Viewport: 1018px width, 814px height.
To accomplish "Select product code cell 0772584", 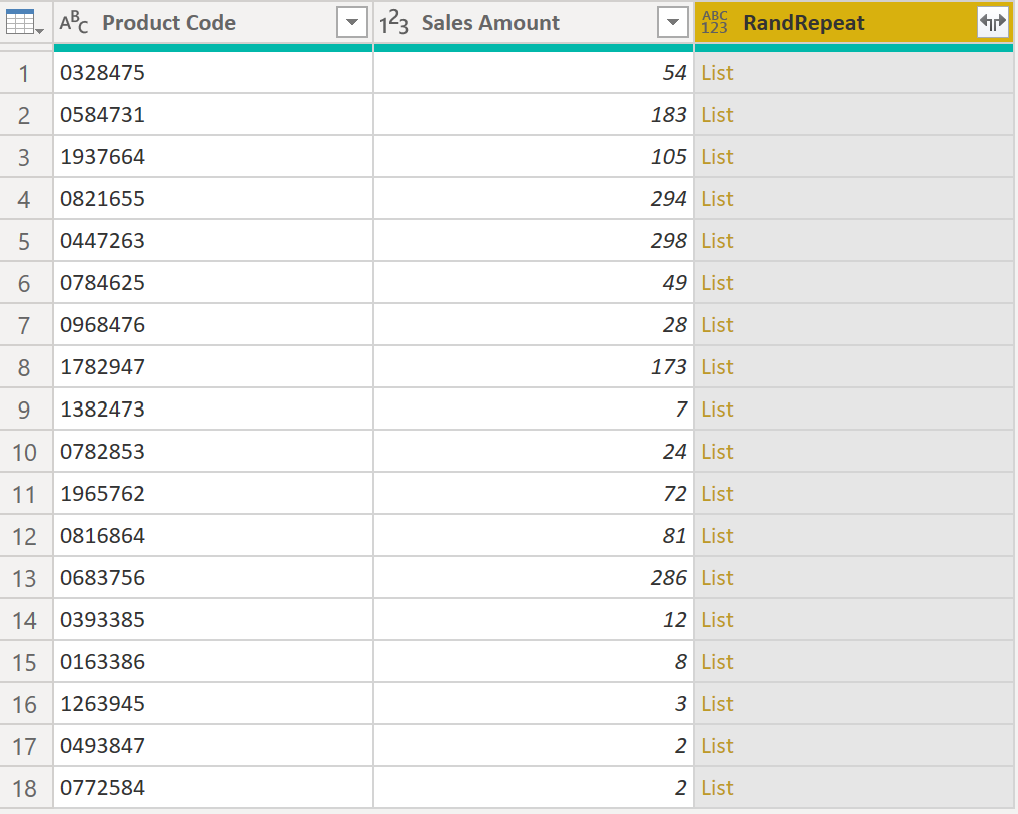I will point(213,788).
